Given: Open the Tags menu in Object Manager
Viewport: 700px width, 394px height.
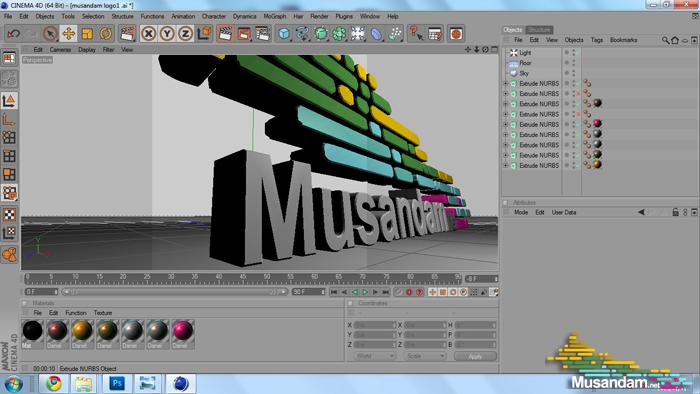Looking at the screenshot, I should (596, 40).
